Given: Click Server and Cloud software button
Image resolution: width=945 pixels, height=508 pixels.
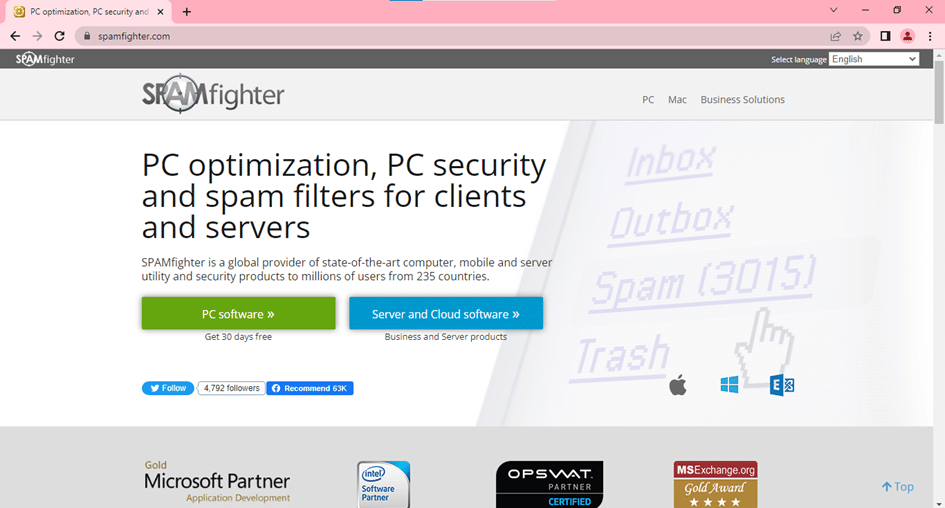Looking at the screenshot, I should (x=446, y=313).
